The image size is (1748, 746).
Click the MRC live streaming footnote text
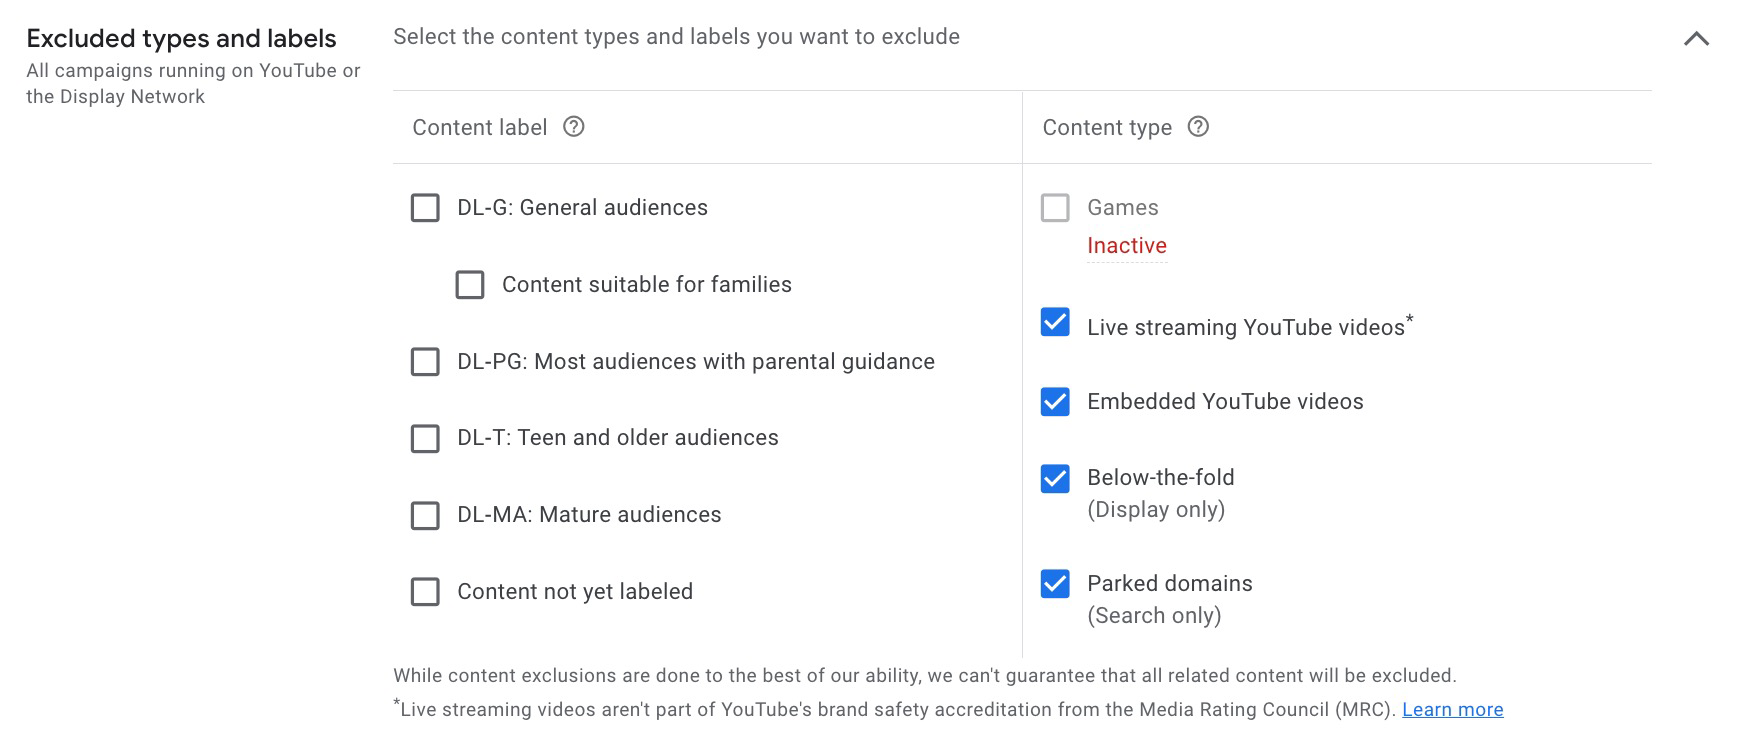[x=894, y=709]
